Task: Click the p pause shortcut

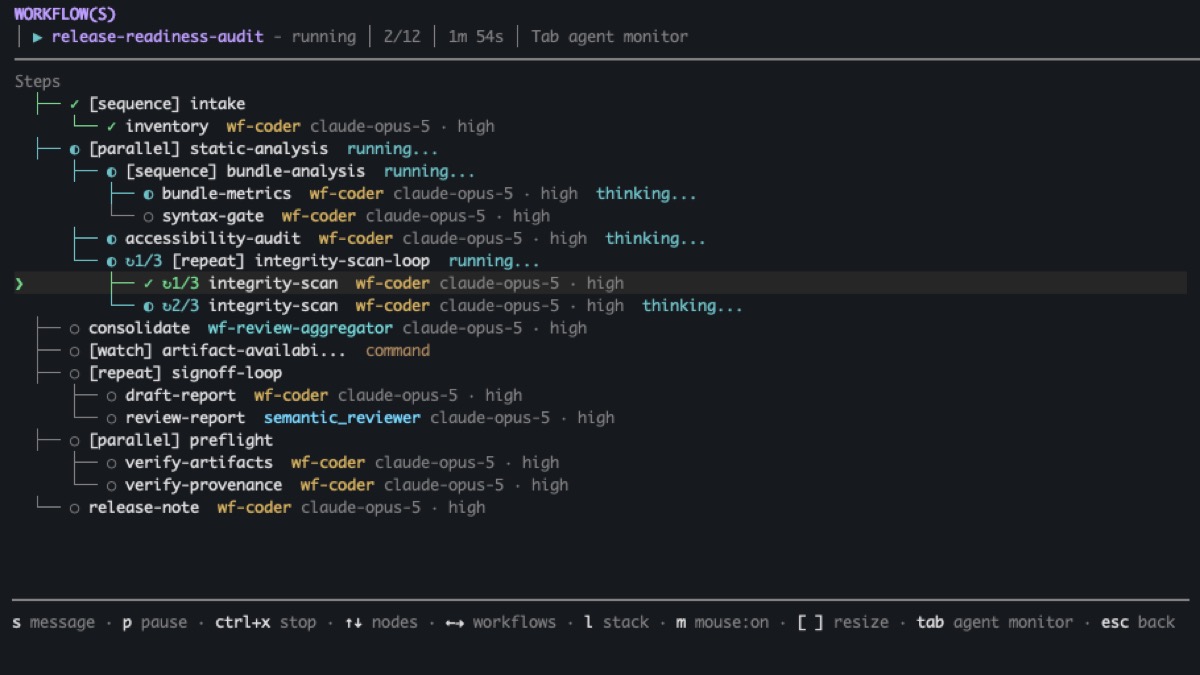Action: coord(155,622)
